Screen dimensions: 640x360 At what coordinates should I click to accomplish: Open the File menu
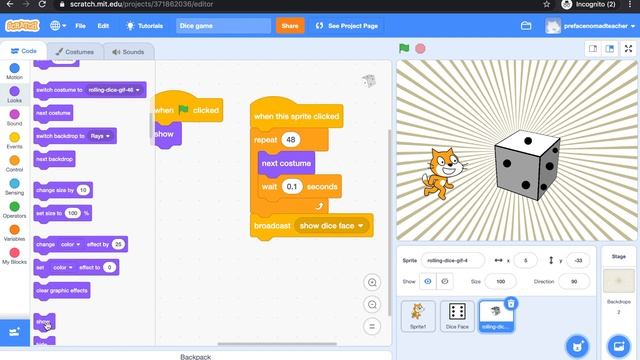coord(80,26)
